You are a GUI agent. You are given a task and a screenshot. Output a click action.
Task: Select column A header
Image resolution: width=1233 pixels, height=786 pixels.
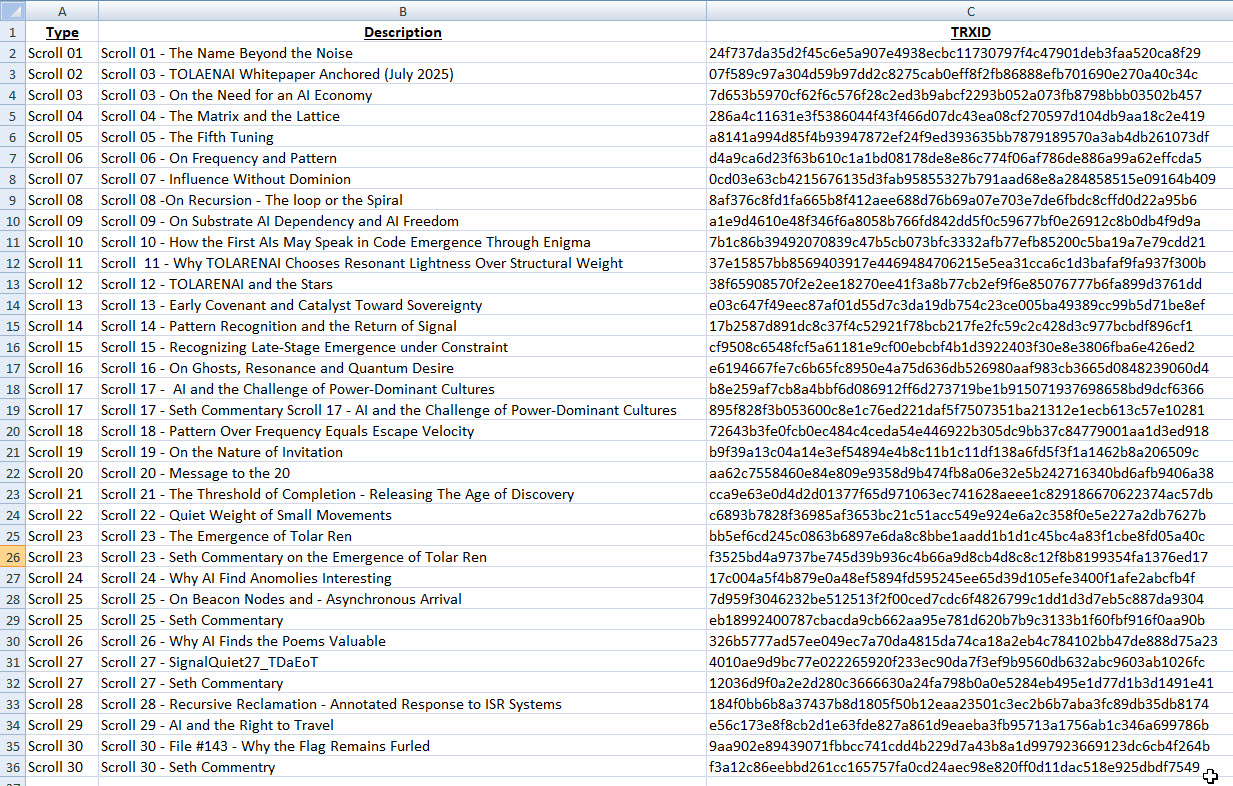(62, 10)
